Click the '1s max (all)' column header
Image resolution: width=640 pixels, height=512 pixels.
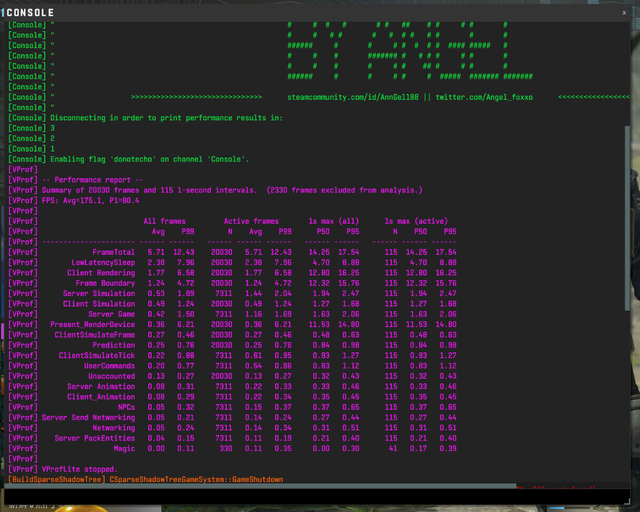[333, 221]
